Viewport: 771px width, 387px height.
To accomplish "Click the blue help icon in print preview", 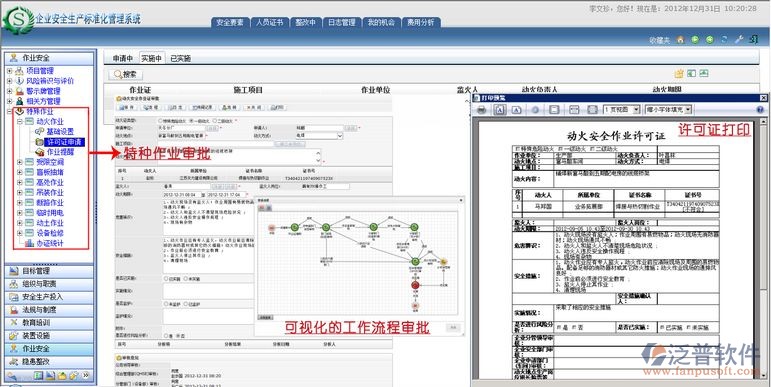I will pos(760,110).
